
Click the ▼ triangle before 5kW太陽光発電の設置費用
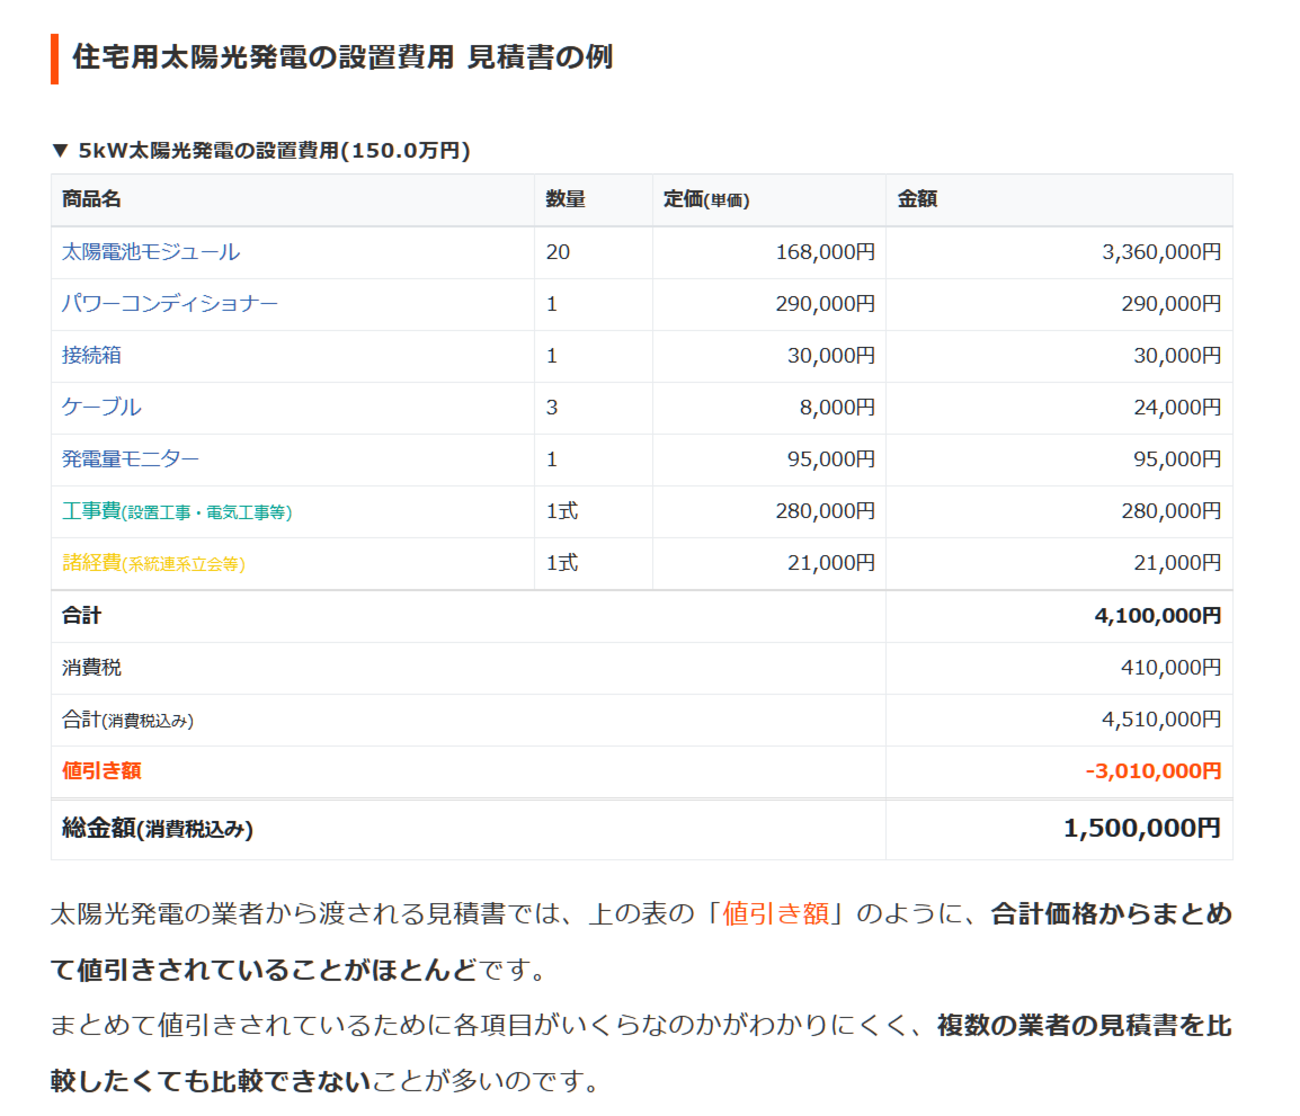pyautogui.click(x=60, y=151)
